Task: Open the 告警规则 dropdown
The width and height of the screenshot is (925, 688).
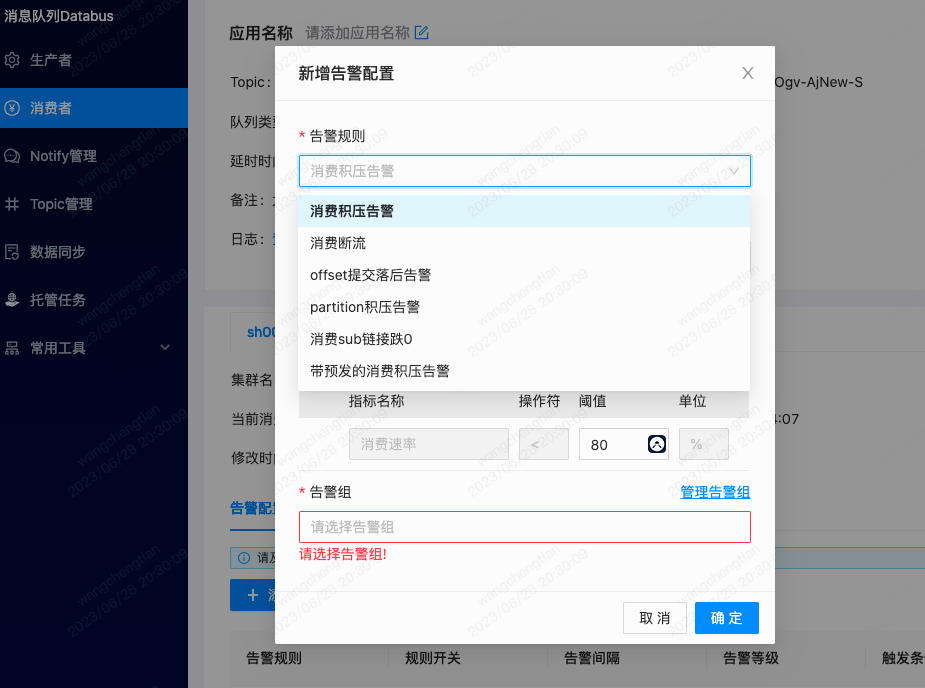Action: click(524, 171)
